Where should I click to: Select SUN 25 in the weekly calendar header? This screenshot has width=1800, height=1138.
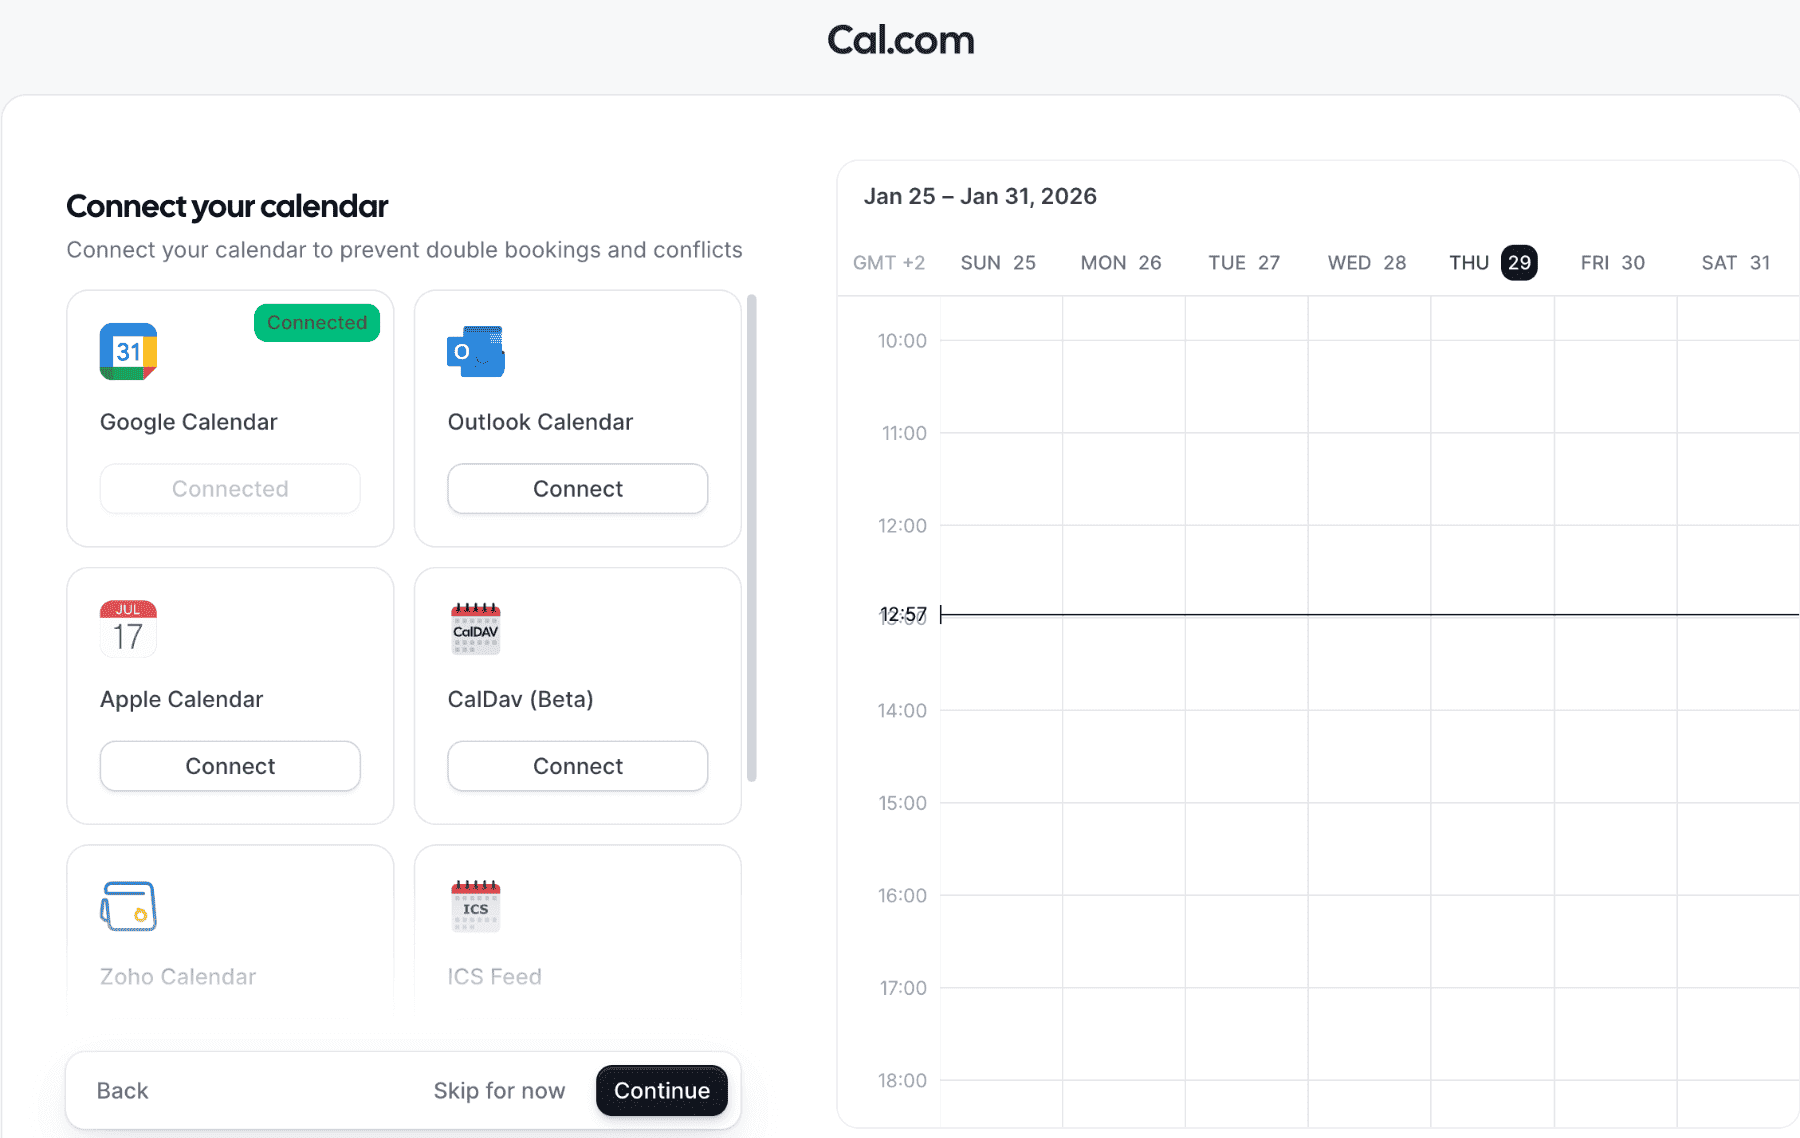tap(997, 262)
